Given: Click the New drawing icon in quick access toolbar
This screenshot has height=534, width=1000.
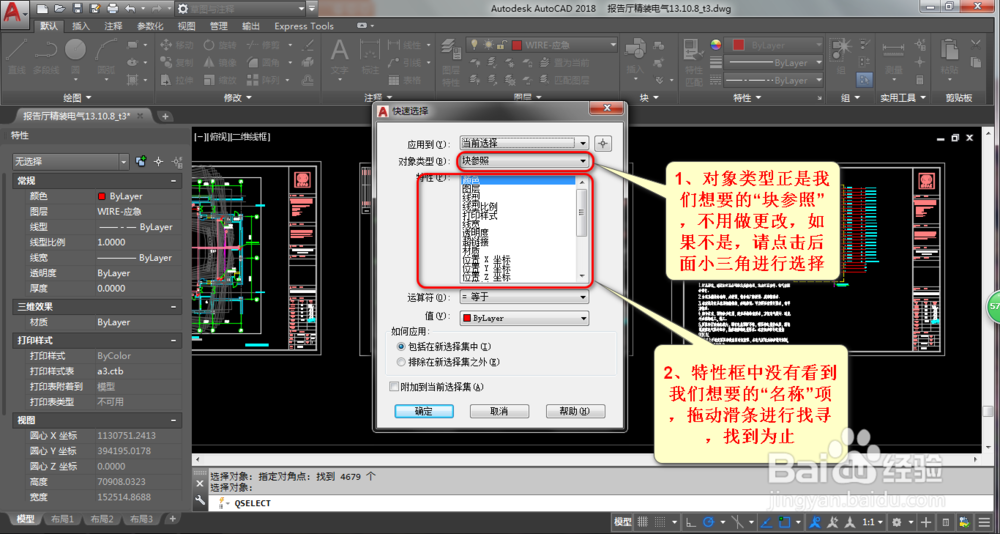Looking at the screenshot, I should point(41,9).
